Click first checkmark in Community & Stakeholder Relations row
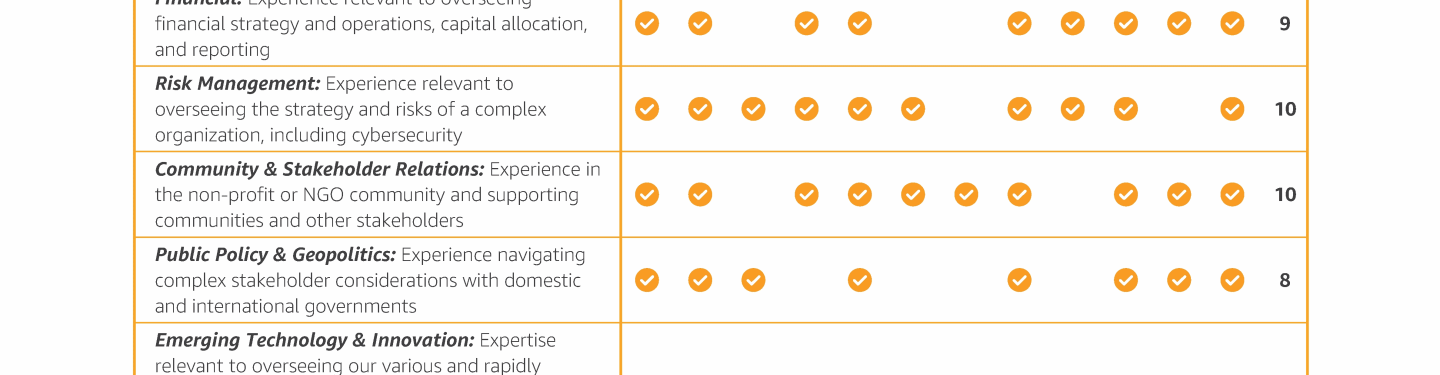 [647, 194]
